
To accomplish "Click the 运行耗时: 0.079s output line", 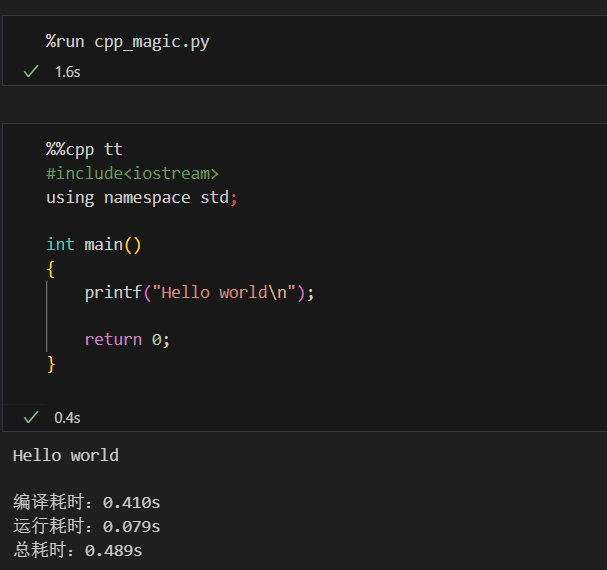I will pyautogui.click(x=87, y=526).
